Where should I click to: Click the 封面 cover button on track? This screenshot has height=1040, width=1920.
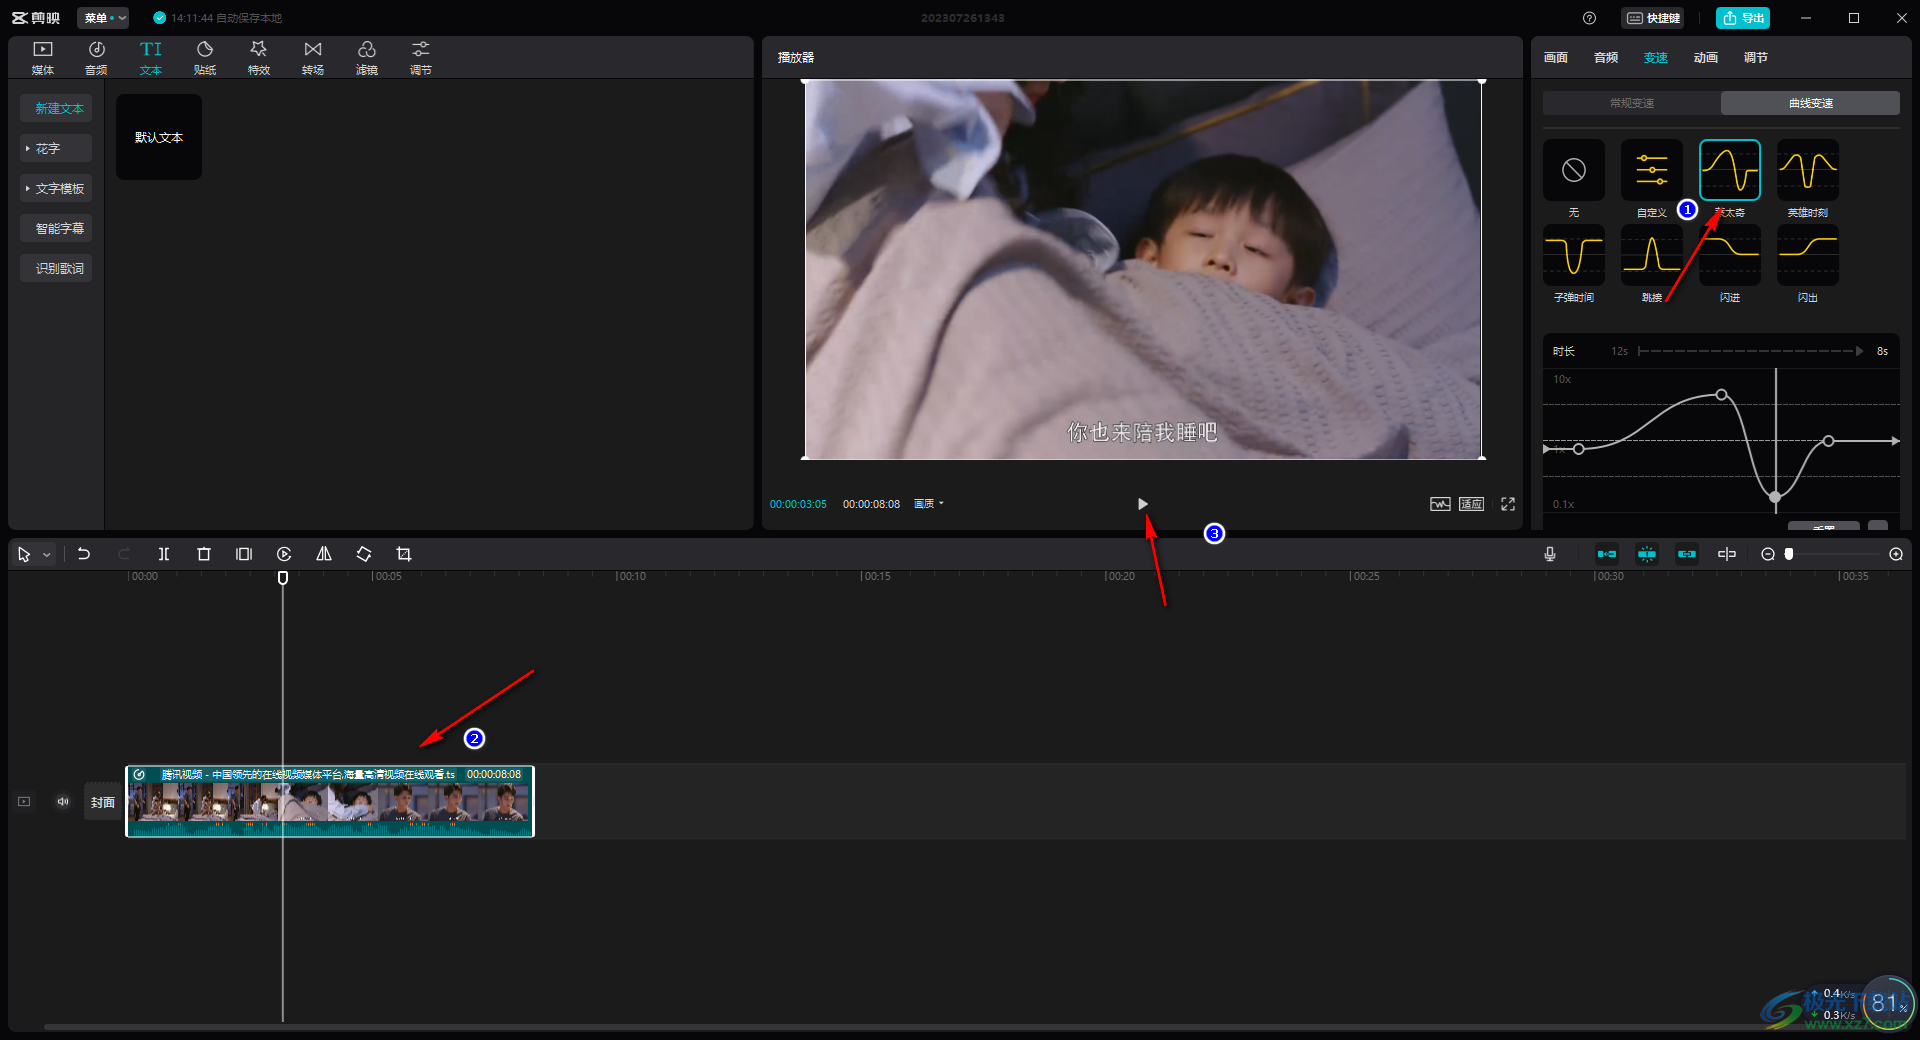(103, 802)
